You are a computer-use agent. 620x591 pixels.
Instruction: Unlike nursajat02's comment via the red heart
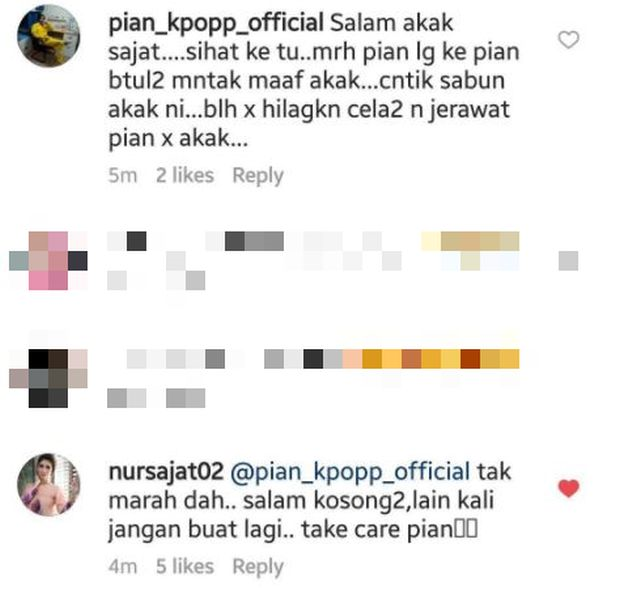point(569,488)
